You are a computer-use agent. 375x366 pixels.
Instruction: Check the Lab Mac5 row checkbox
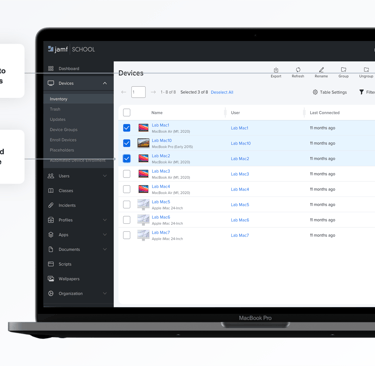[127, 204]
